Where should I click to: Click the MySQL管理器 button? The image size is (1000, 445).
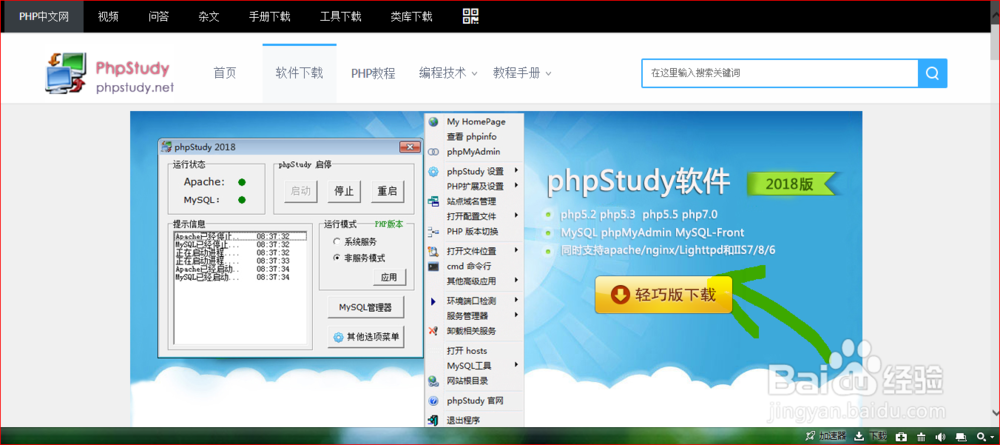point(366,307)
